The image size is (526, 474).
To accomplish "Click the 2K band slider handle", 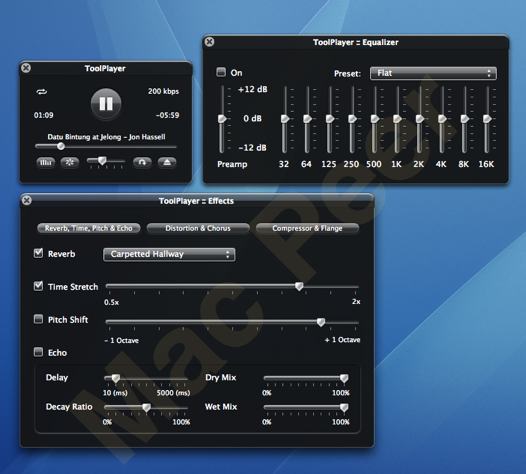I will point(420,119).
